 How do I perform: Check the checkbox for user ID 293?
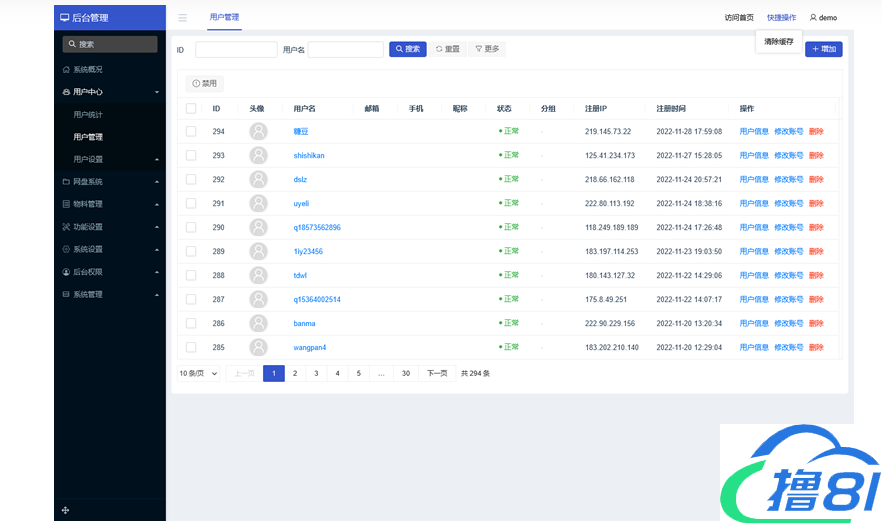coord(191,155)
